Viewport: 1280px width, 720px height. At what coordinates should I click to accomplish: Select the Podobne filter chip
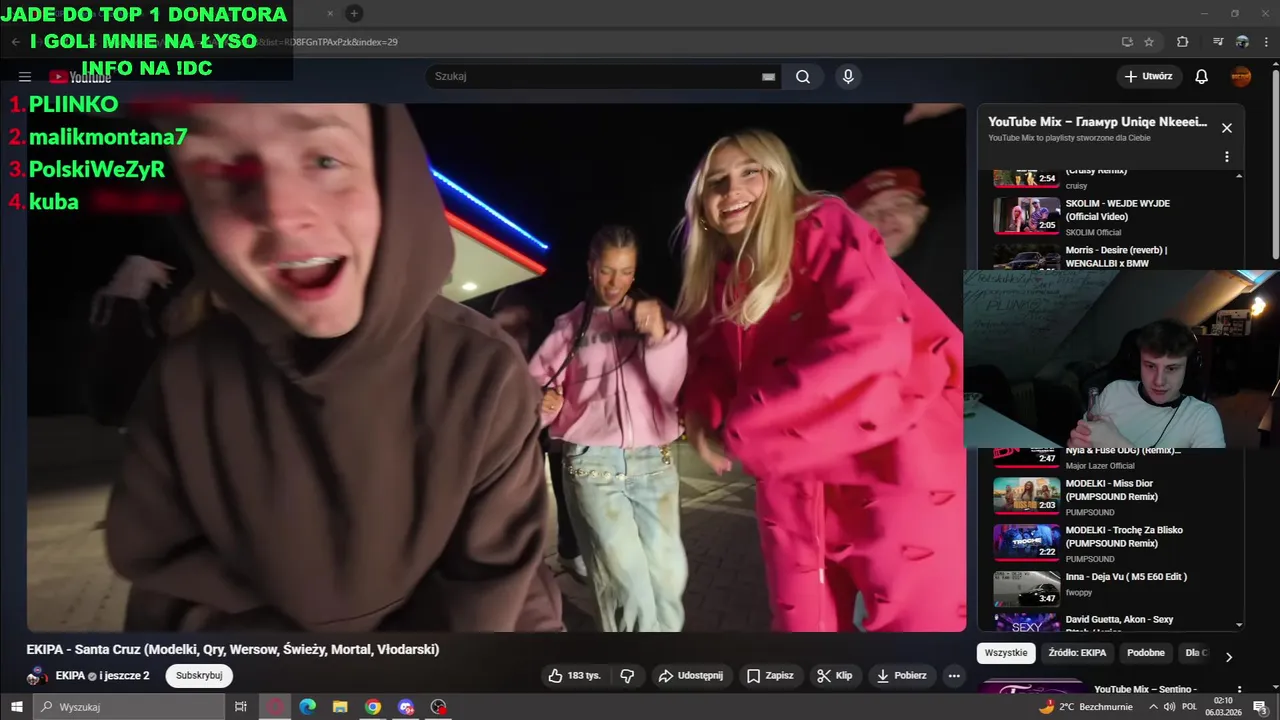[1146, 653]
